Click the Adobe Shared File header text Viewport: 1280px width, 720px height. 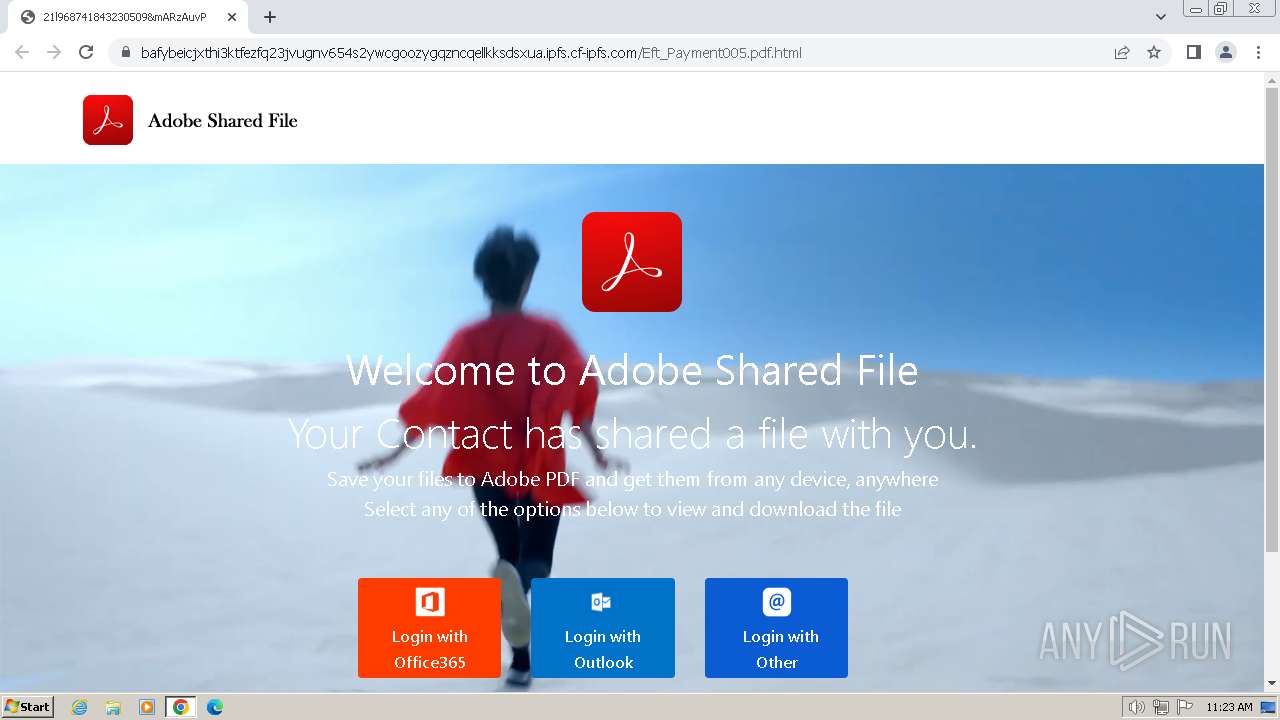pyautogui.click(x=223, y=121)
